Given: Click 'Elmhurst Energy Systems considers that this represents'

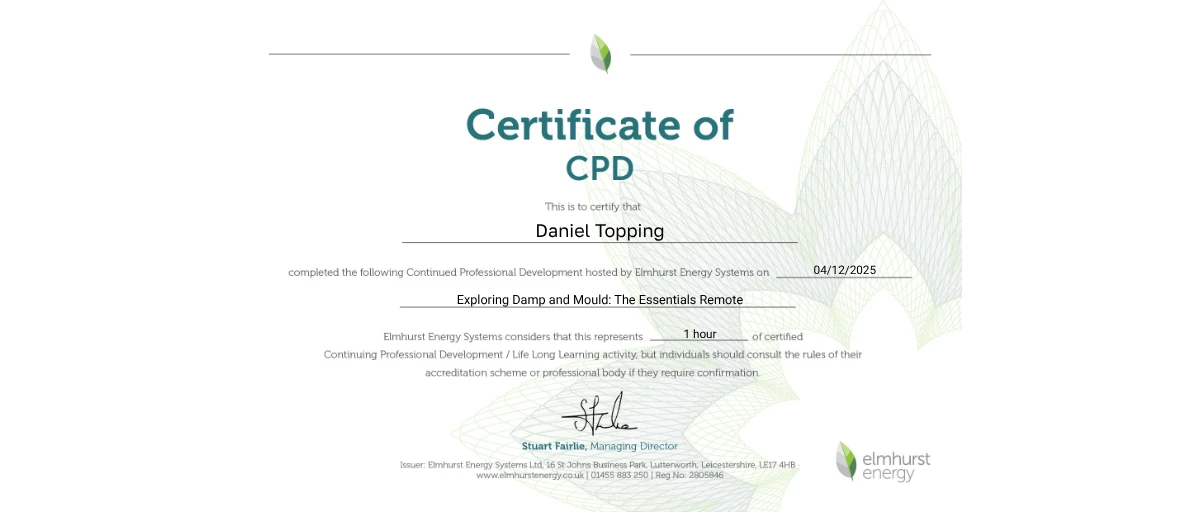Looking at the screenshot, I should tap(513, 337).
